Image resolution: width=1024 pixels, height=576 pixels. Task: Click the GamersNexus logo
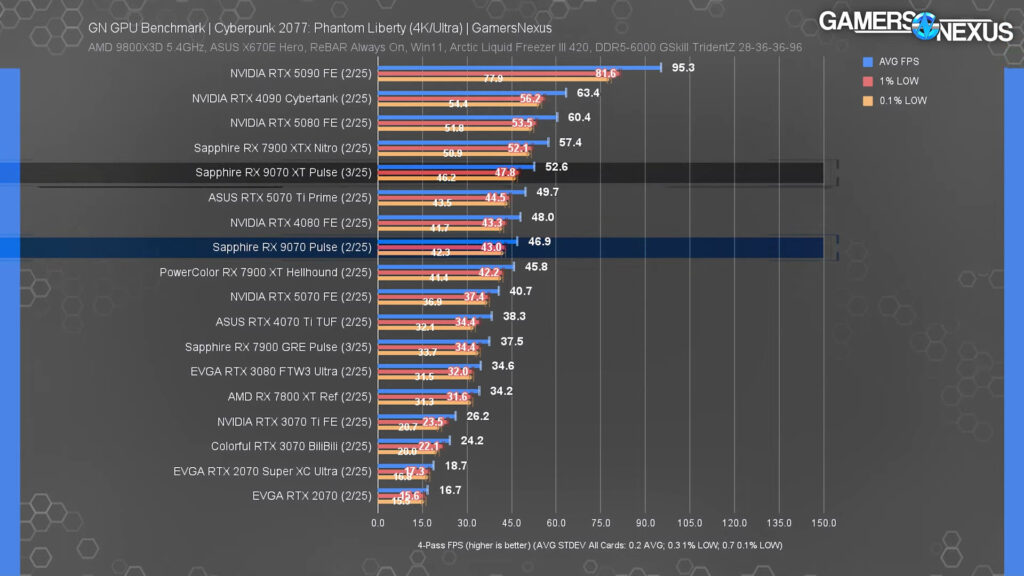[x=916, y=27]
